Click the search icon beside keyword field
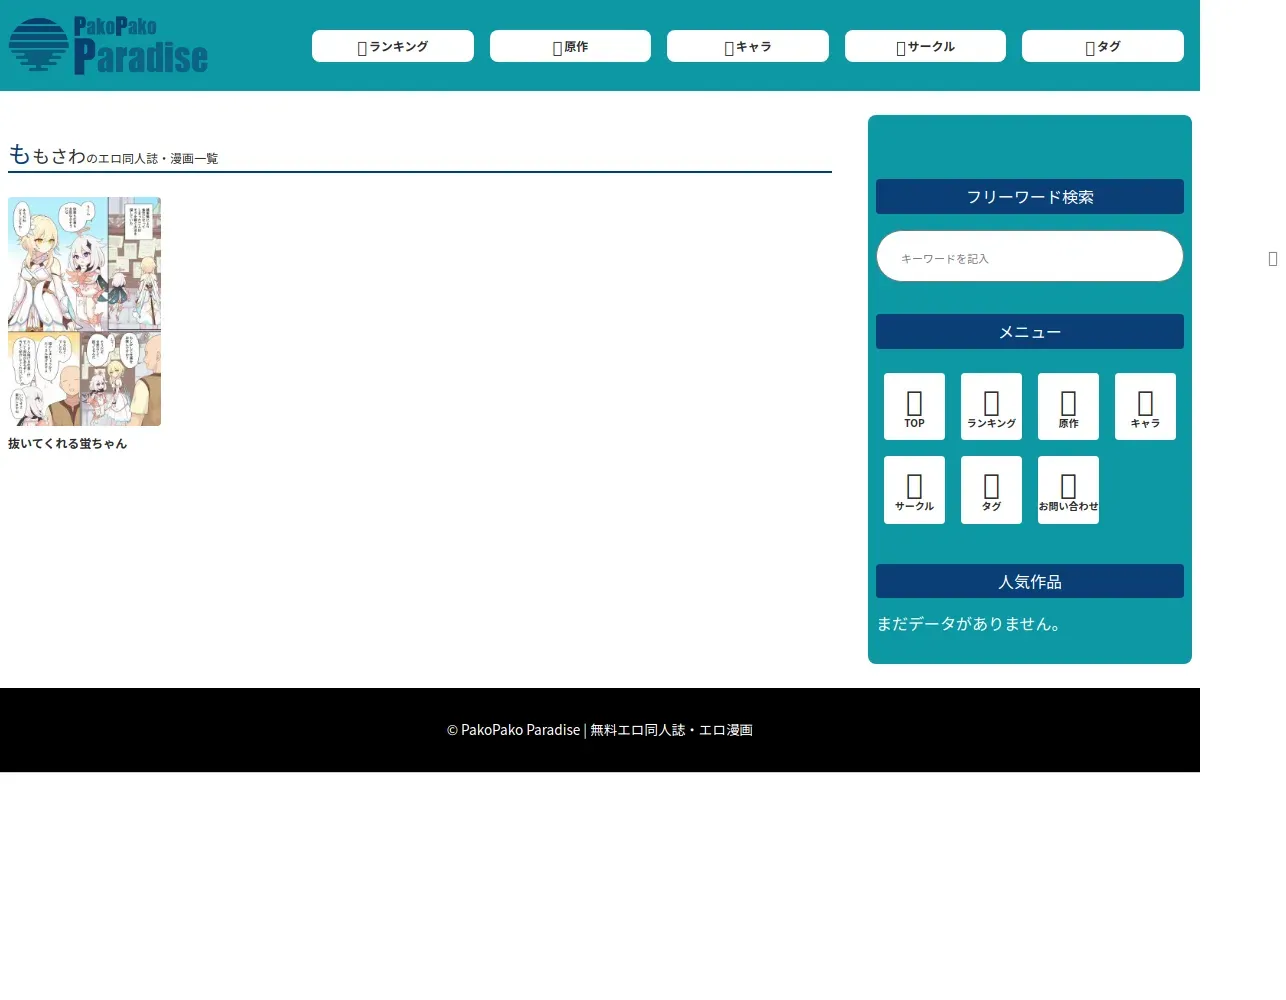Viewport: 1286px width, 1000px height. (1273, 259)
